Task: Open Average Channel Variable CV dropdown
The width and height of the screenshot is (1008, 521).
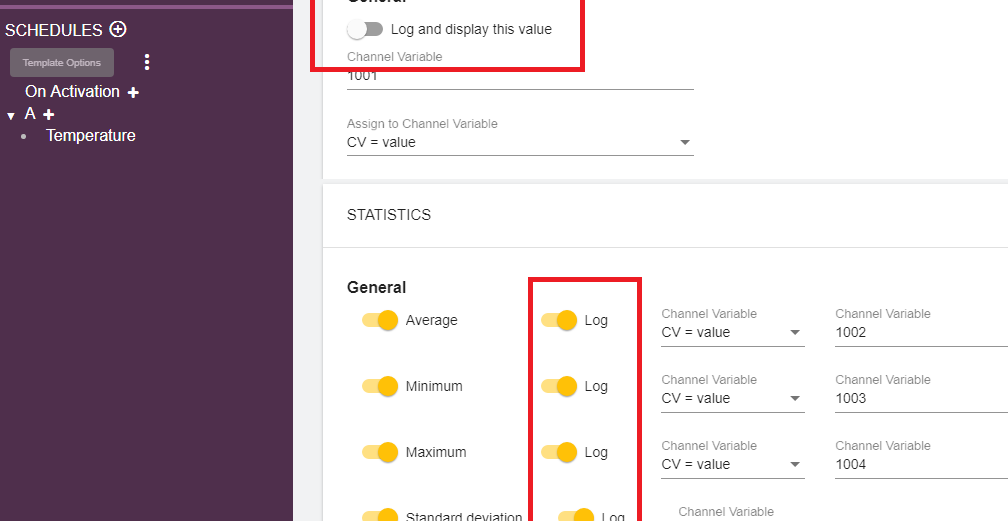Action: tap(733, 332)
